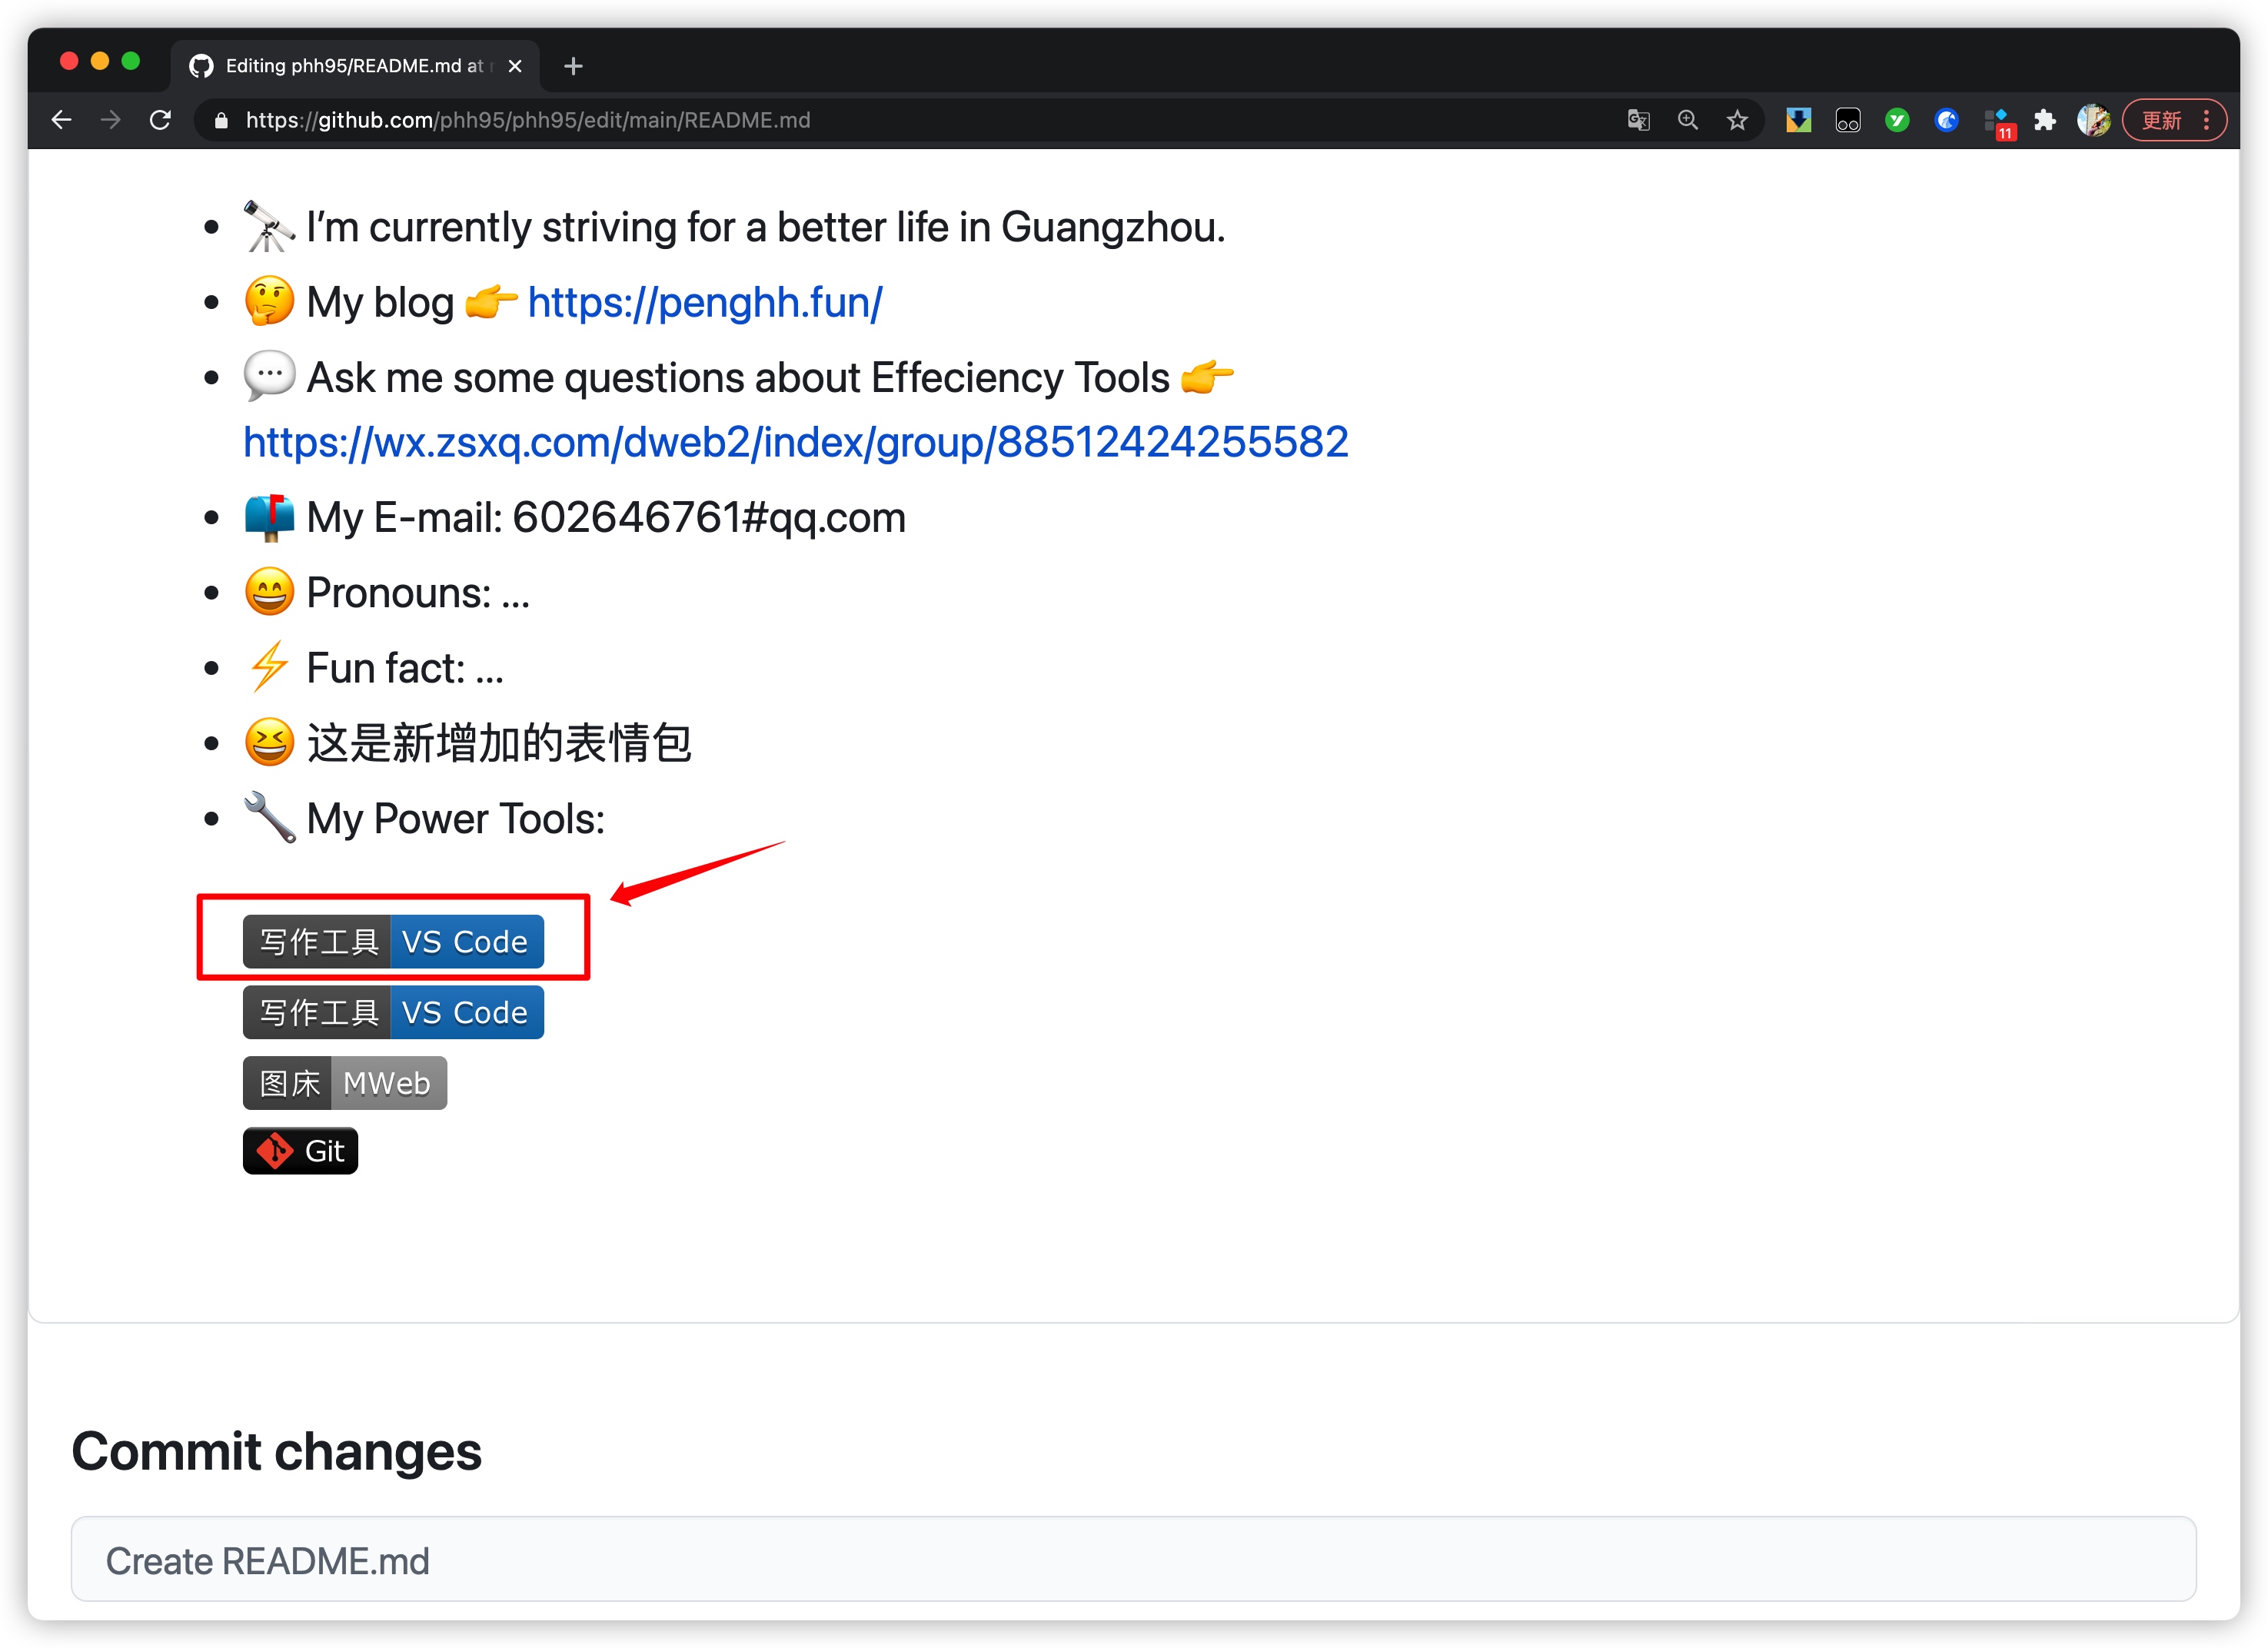Open the zoom magnifier icon in address bar

pyautogui.click(x=1688, y=120)
